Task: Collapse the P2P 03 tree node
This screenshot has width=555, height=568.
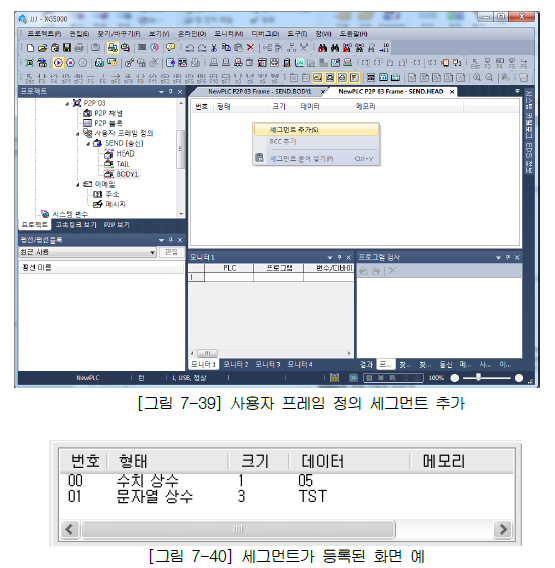Action: (67, 104)
